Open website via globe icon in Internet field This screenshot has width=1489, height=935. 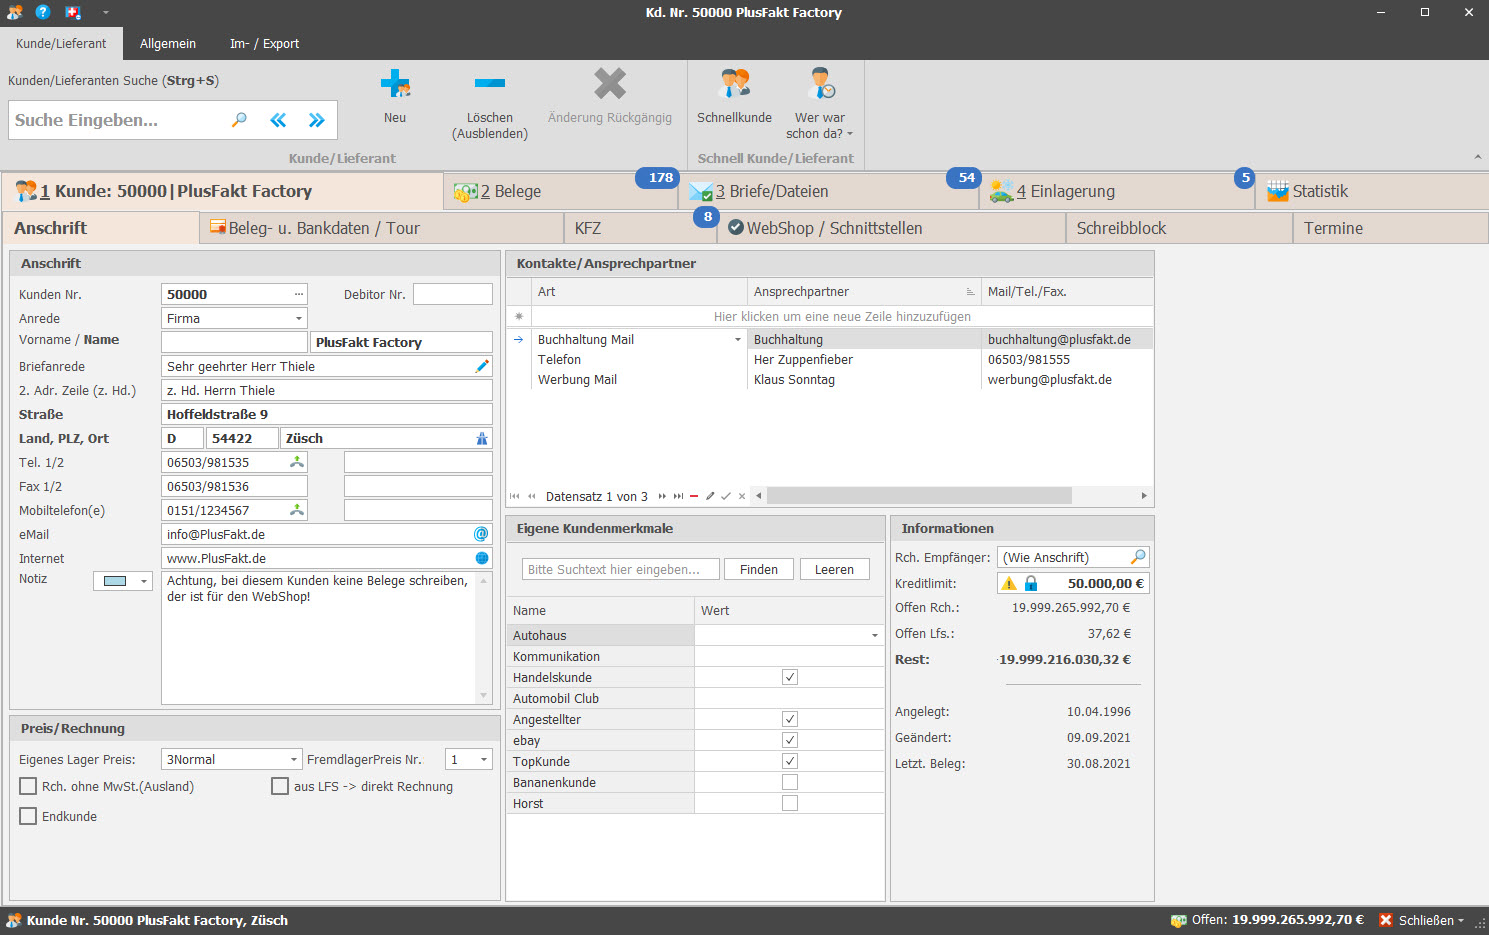click(x=482, y=558)
